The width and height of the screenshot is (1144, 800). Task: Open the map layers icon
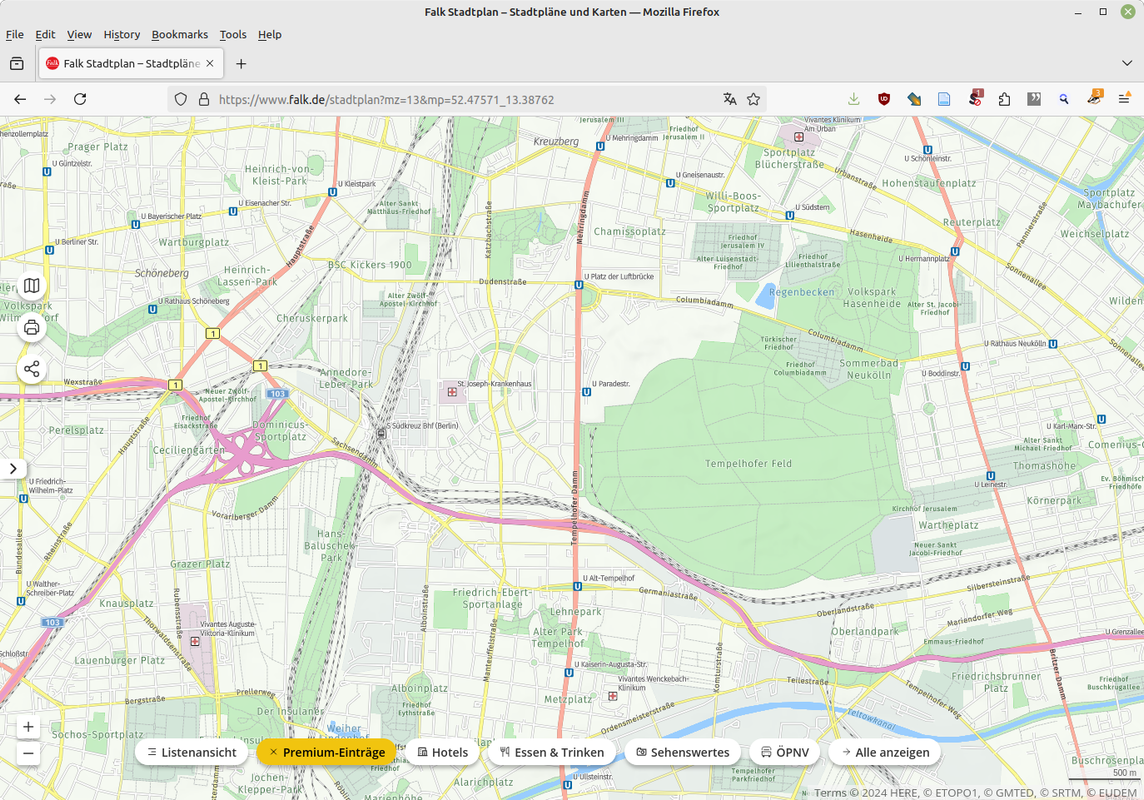point(31,286)
